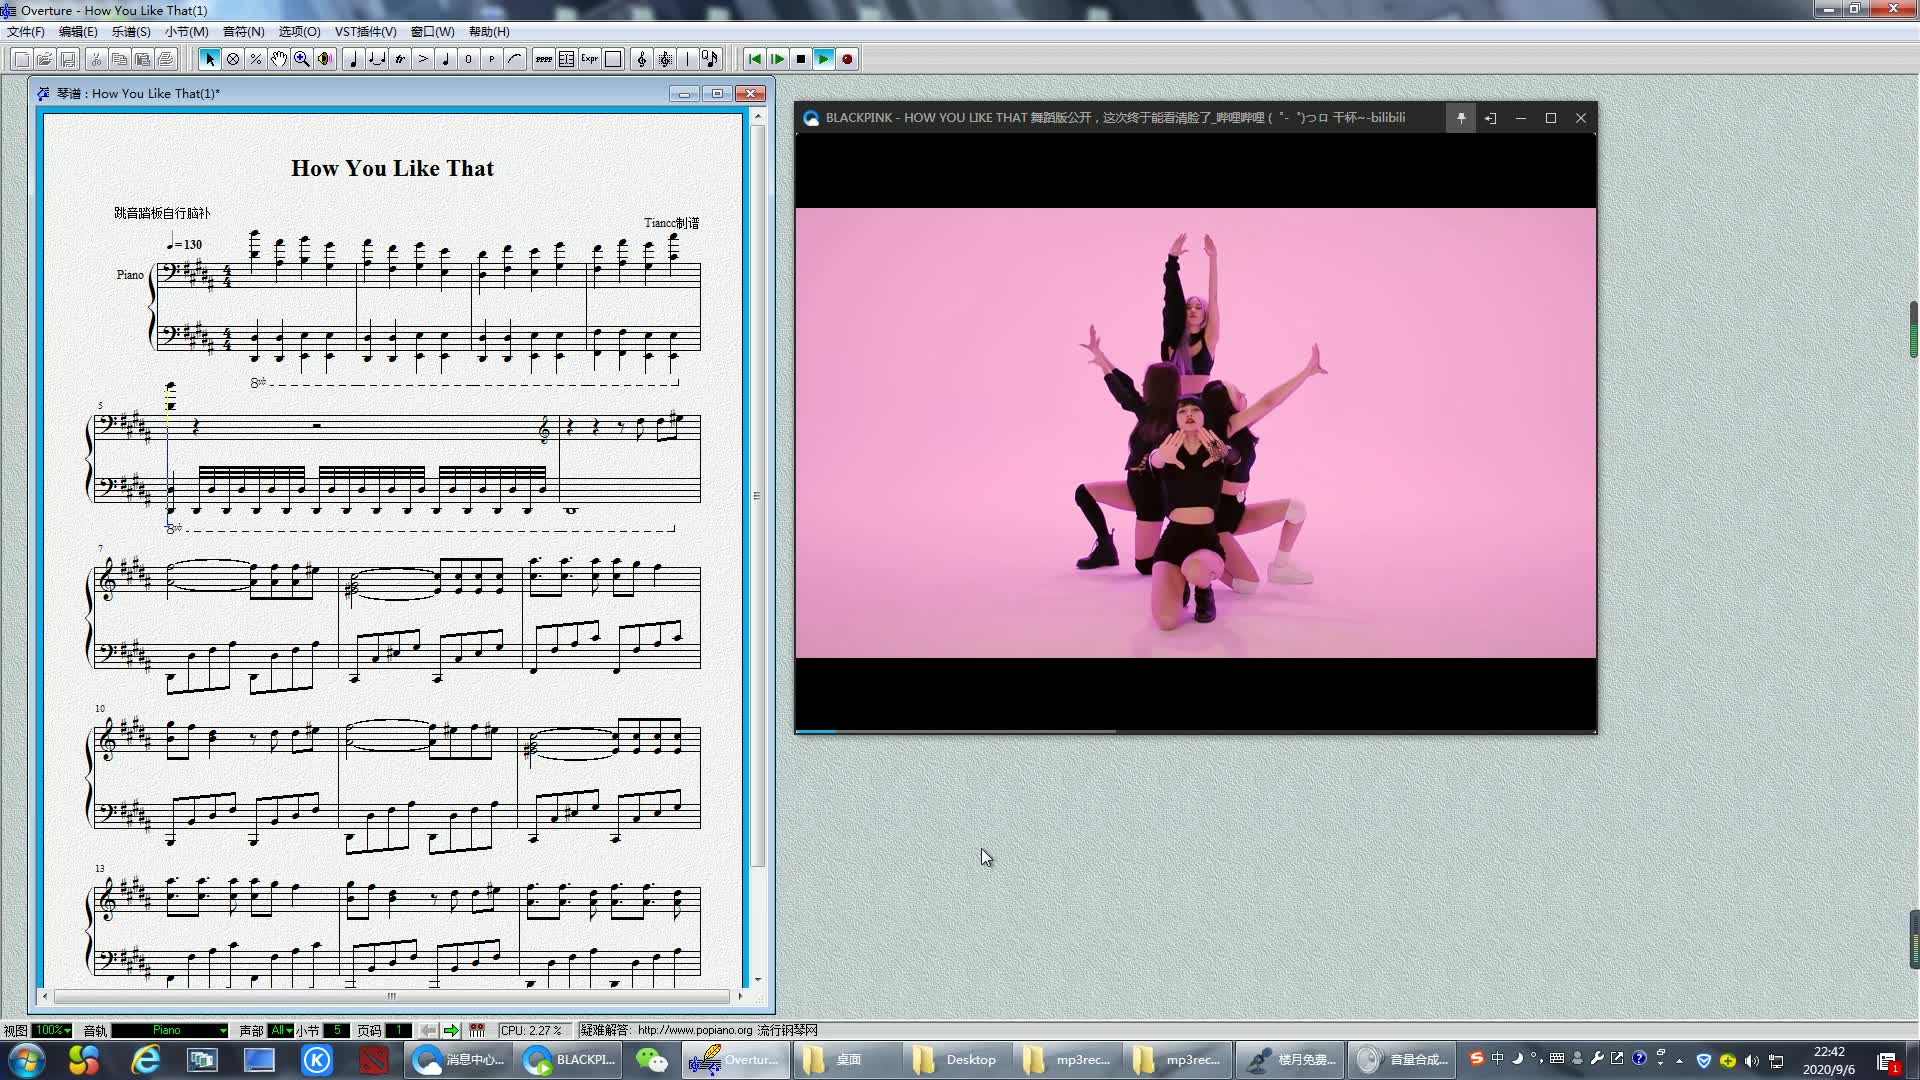The width and height of the screenshot is (1920, 1080).
Task: Open the trill ornament palette
Action: [x=400, y=59]
